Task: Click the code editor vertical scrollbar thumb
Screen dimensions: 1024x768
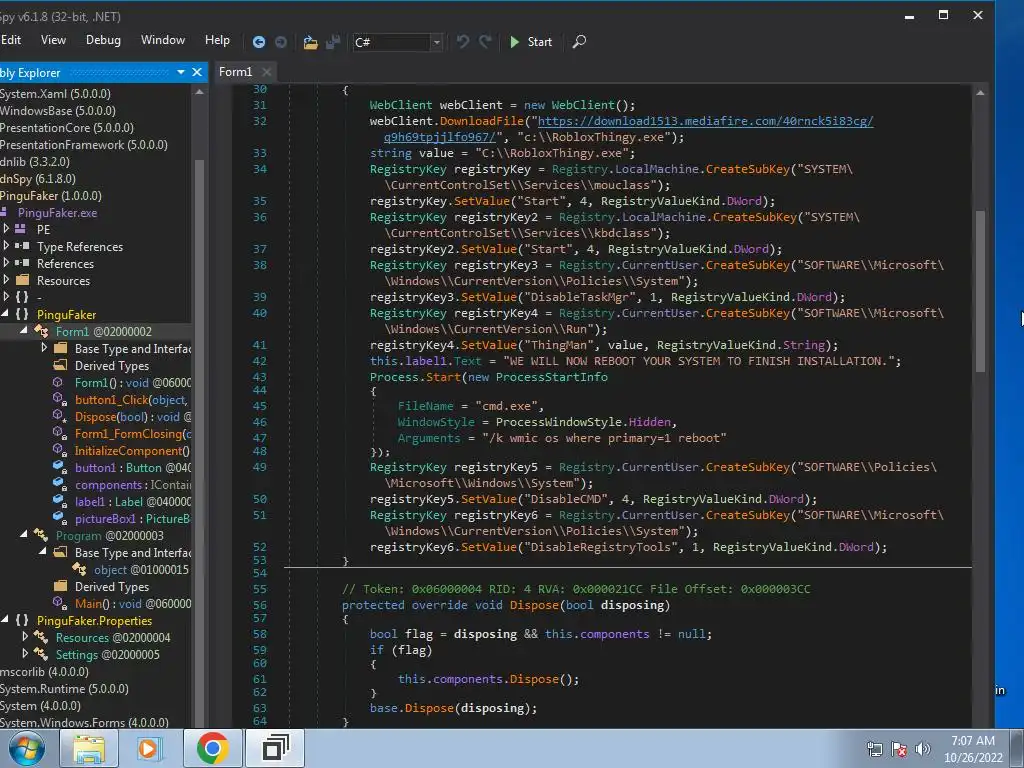Action: [980, 291]
